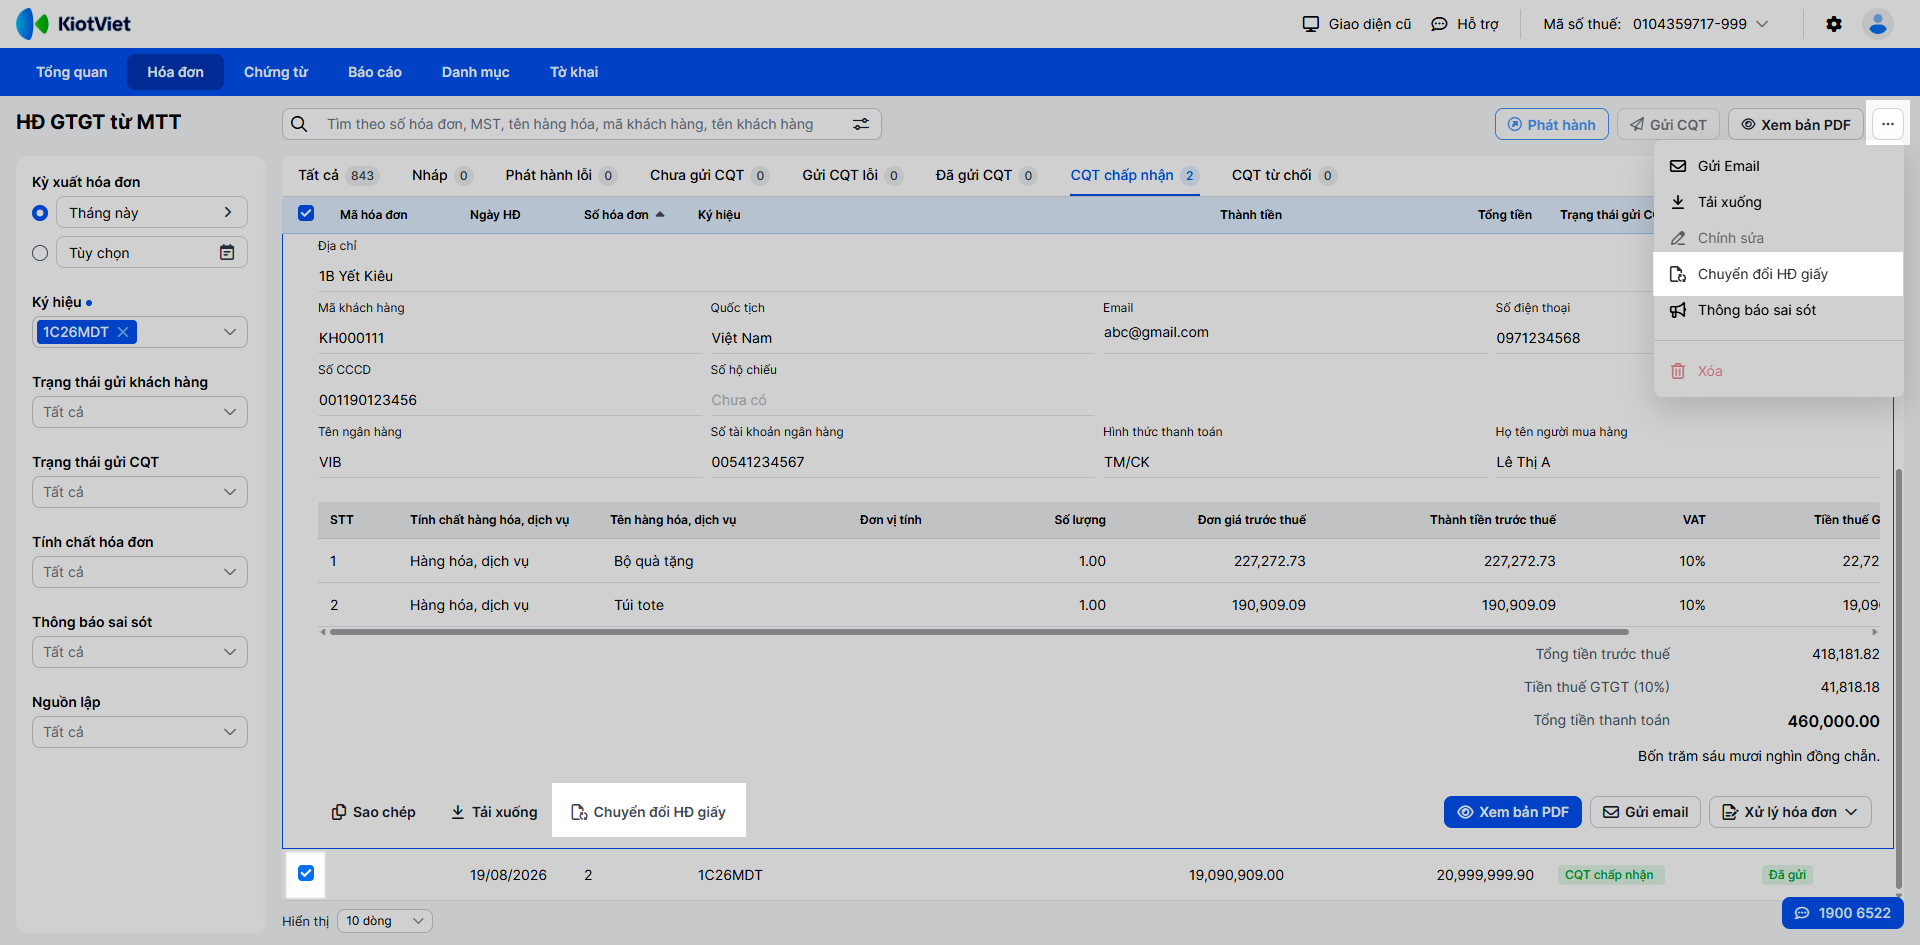Click the Đã gửi status badge
The height and width of the screenshot is (945, 1920).
(1787, 875)
